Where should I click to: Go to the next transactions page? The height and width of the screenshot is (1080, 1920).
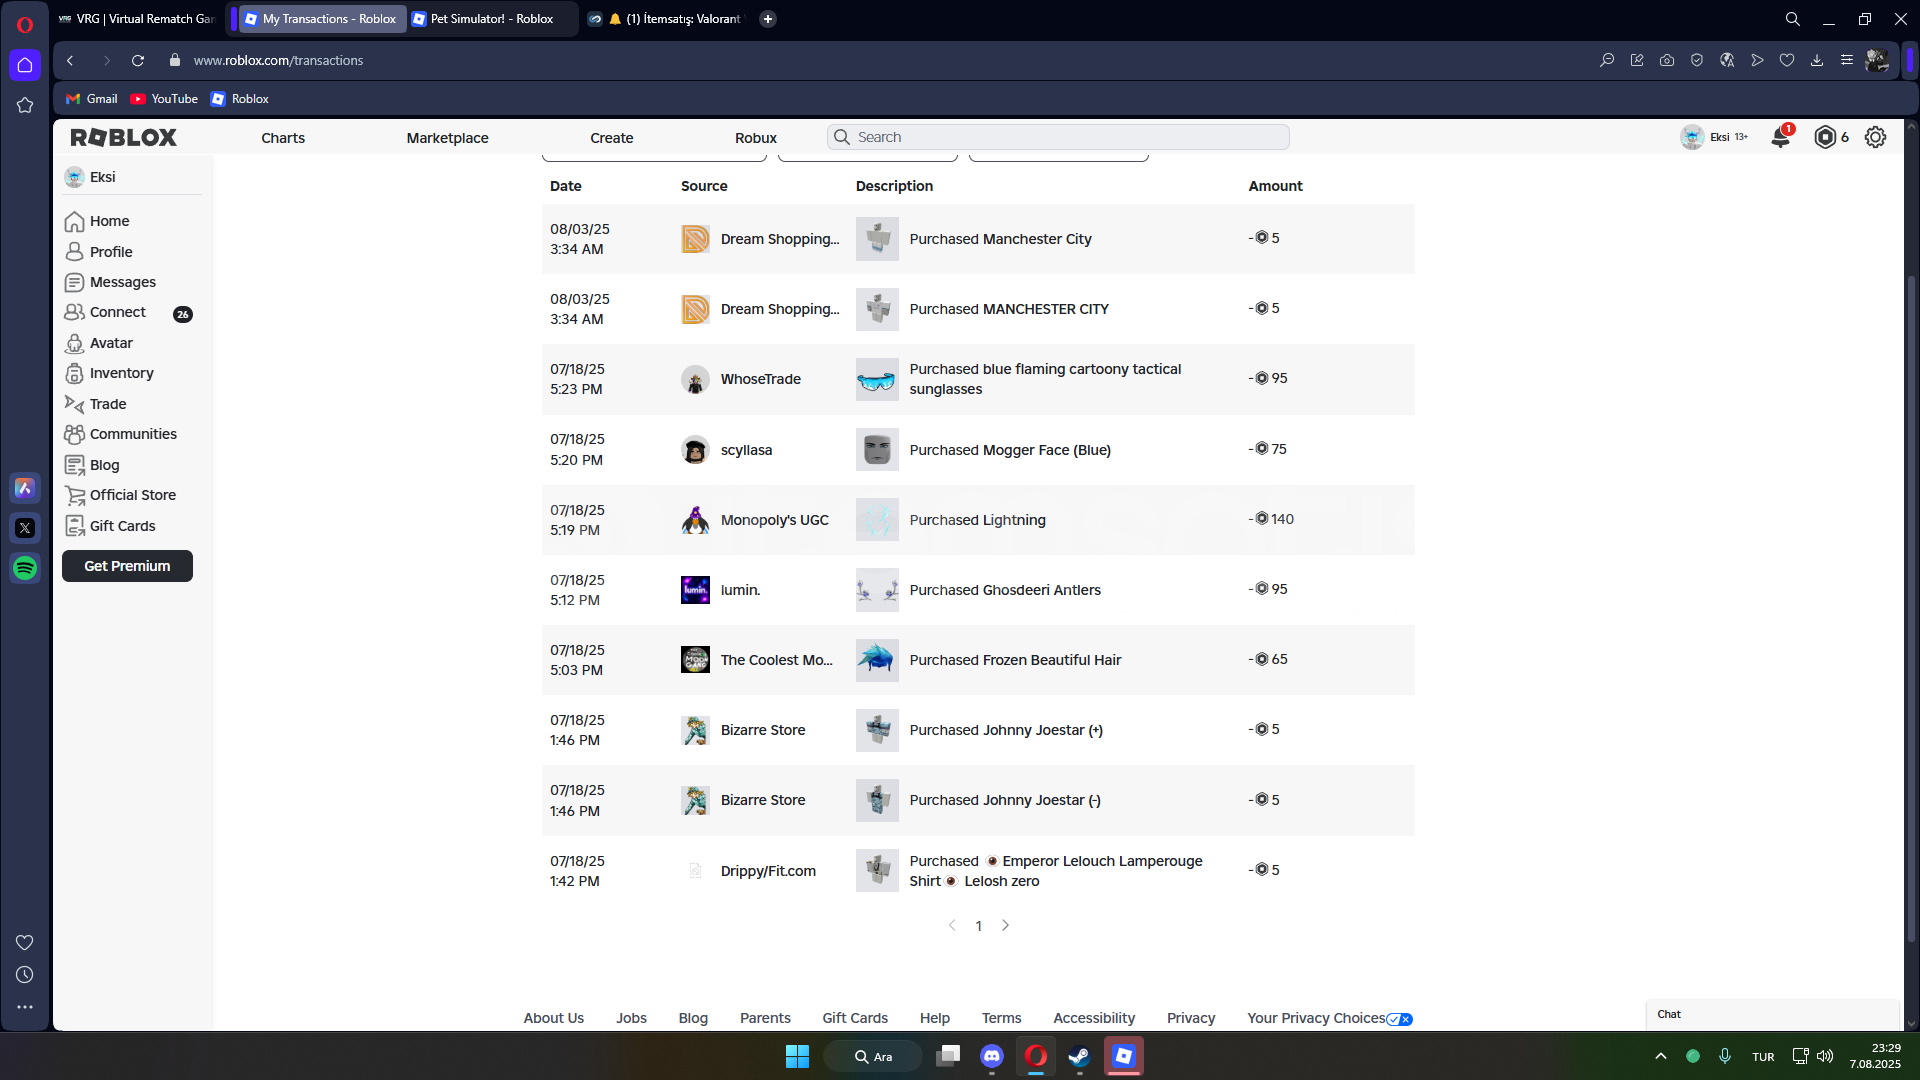(x=1005, y=925)
